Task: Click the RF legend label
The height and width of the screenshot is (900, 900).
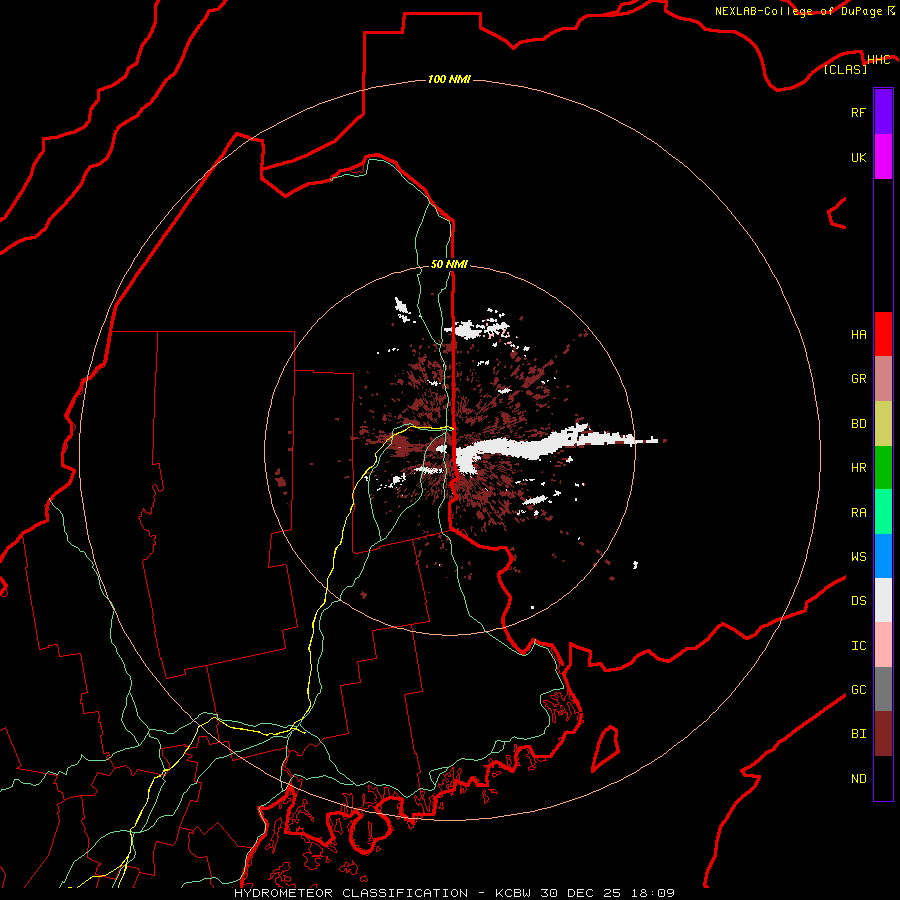Action: pyautogui.click(x=858, y=113)
